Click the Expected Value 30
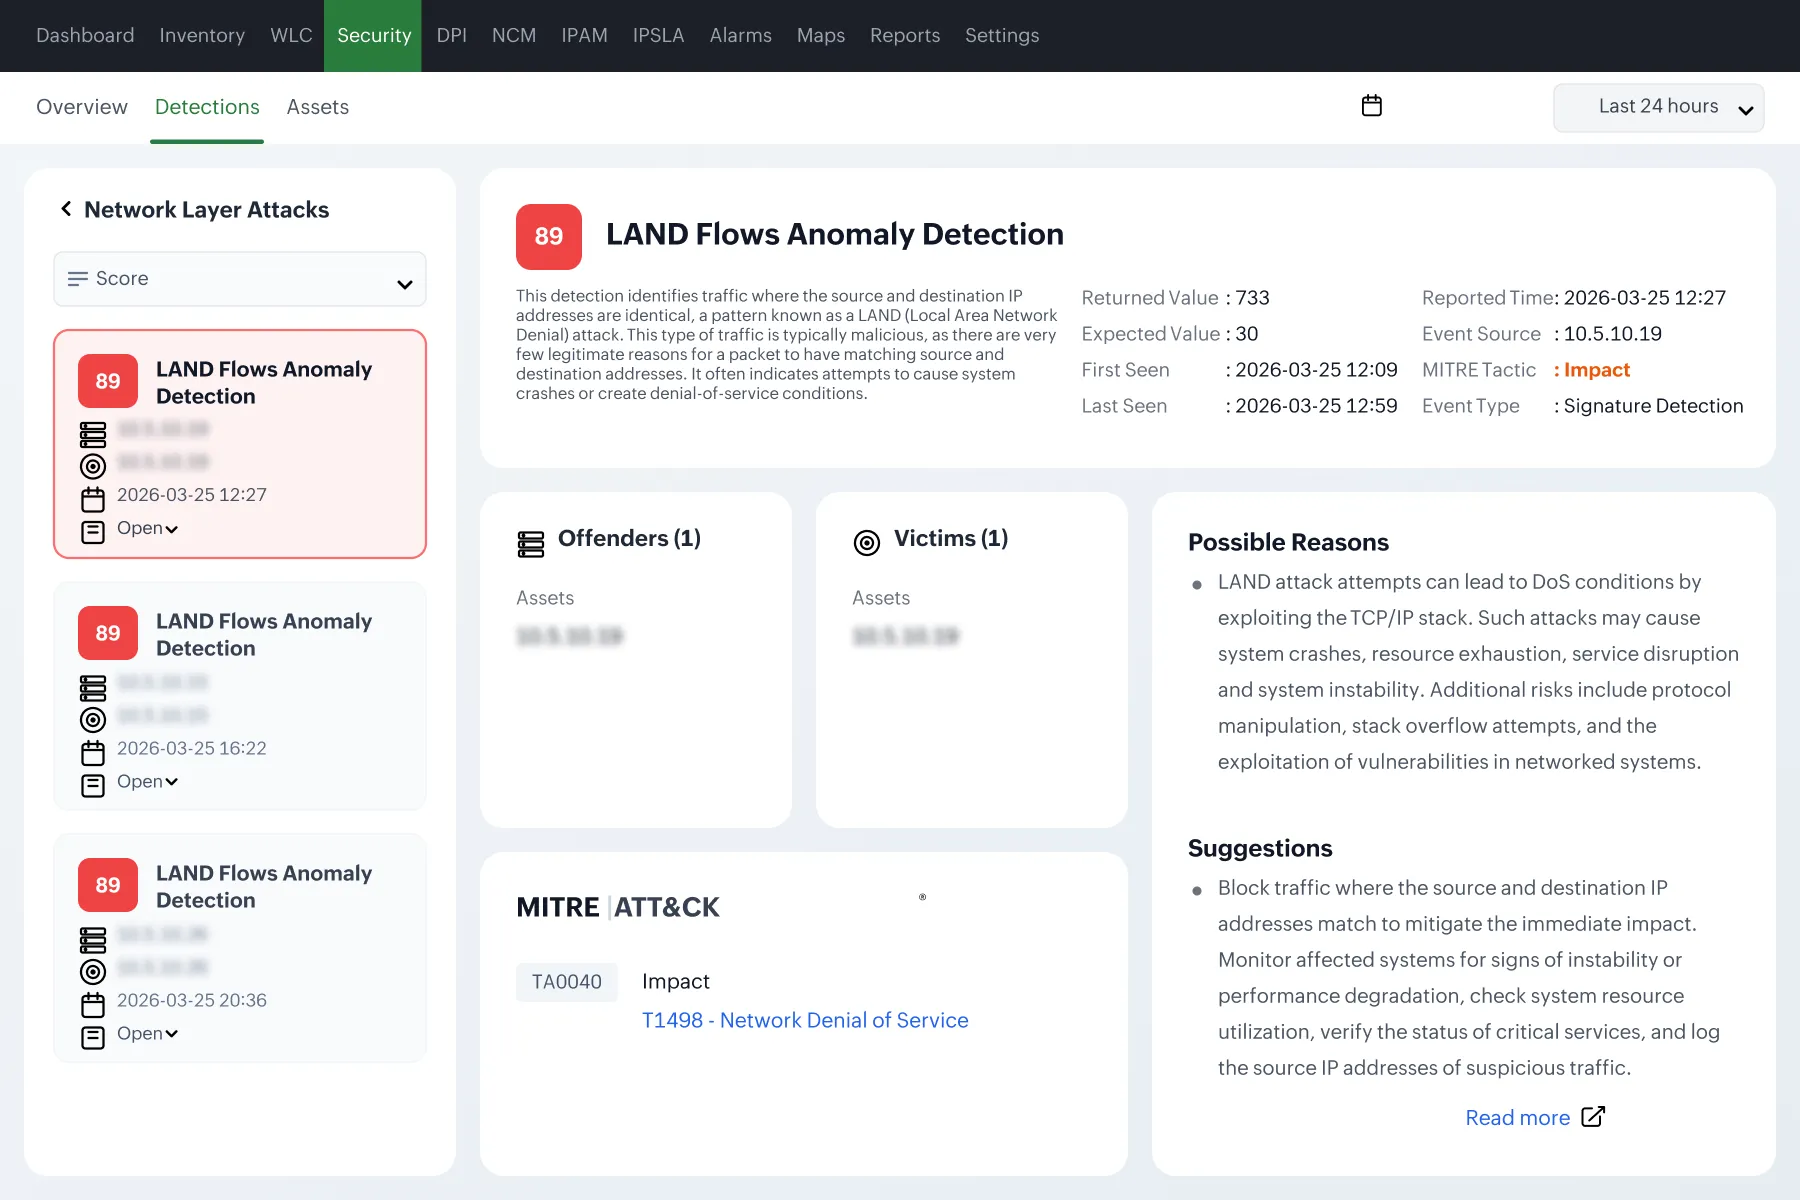1800x1200 pixels. [x=1247, y=334]
